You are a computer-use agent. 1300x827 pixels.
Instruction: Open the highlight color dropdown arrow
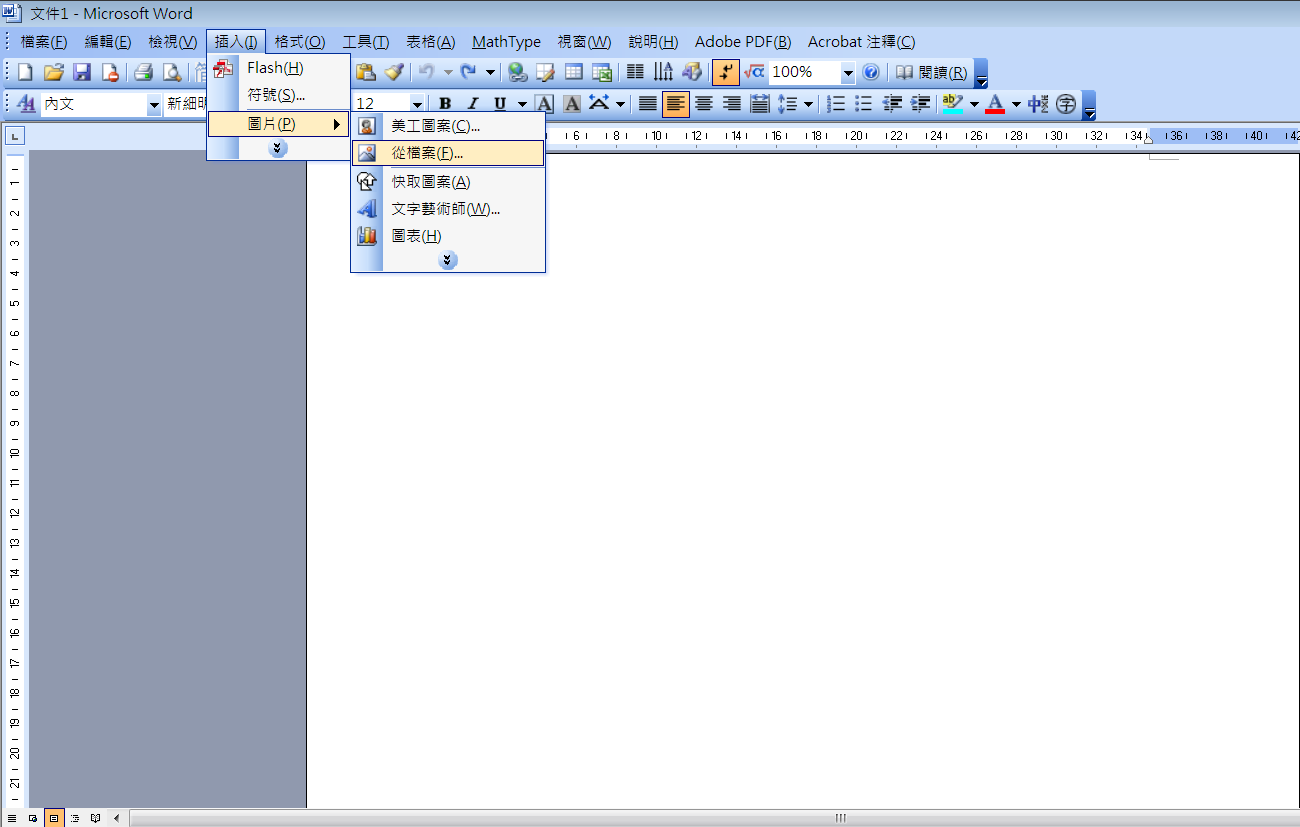tap(974, 104)
